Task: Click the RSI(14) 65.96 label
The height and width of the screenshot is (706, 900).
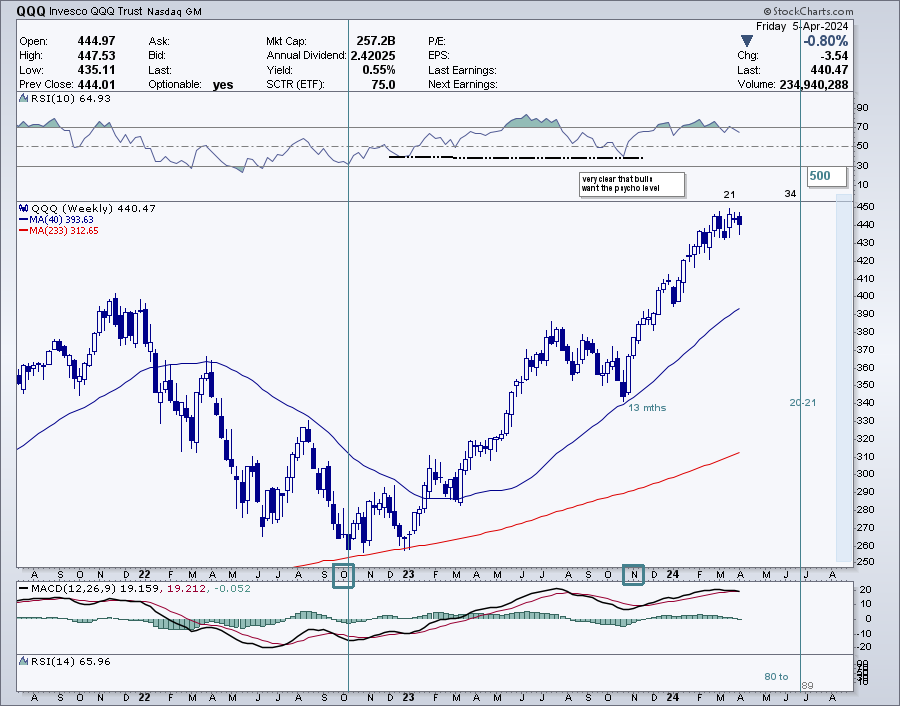Action: pos(71,661)
